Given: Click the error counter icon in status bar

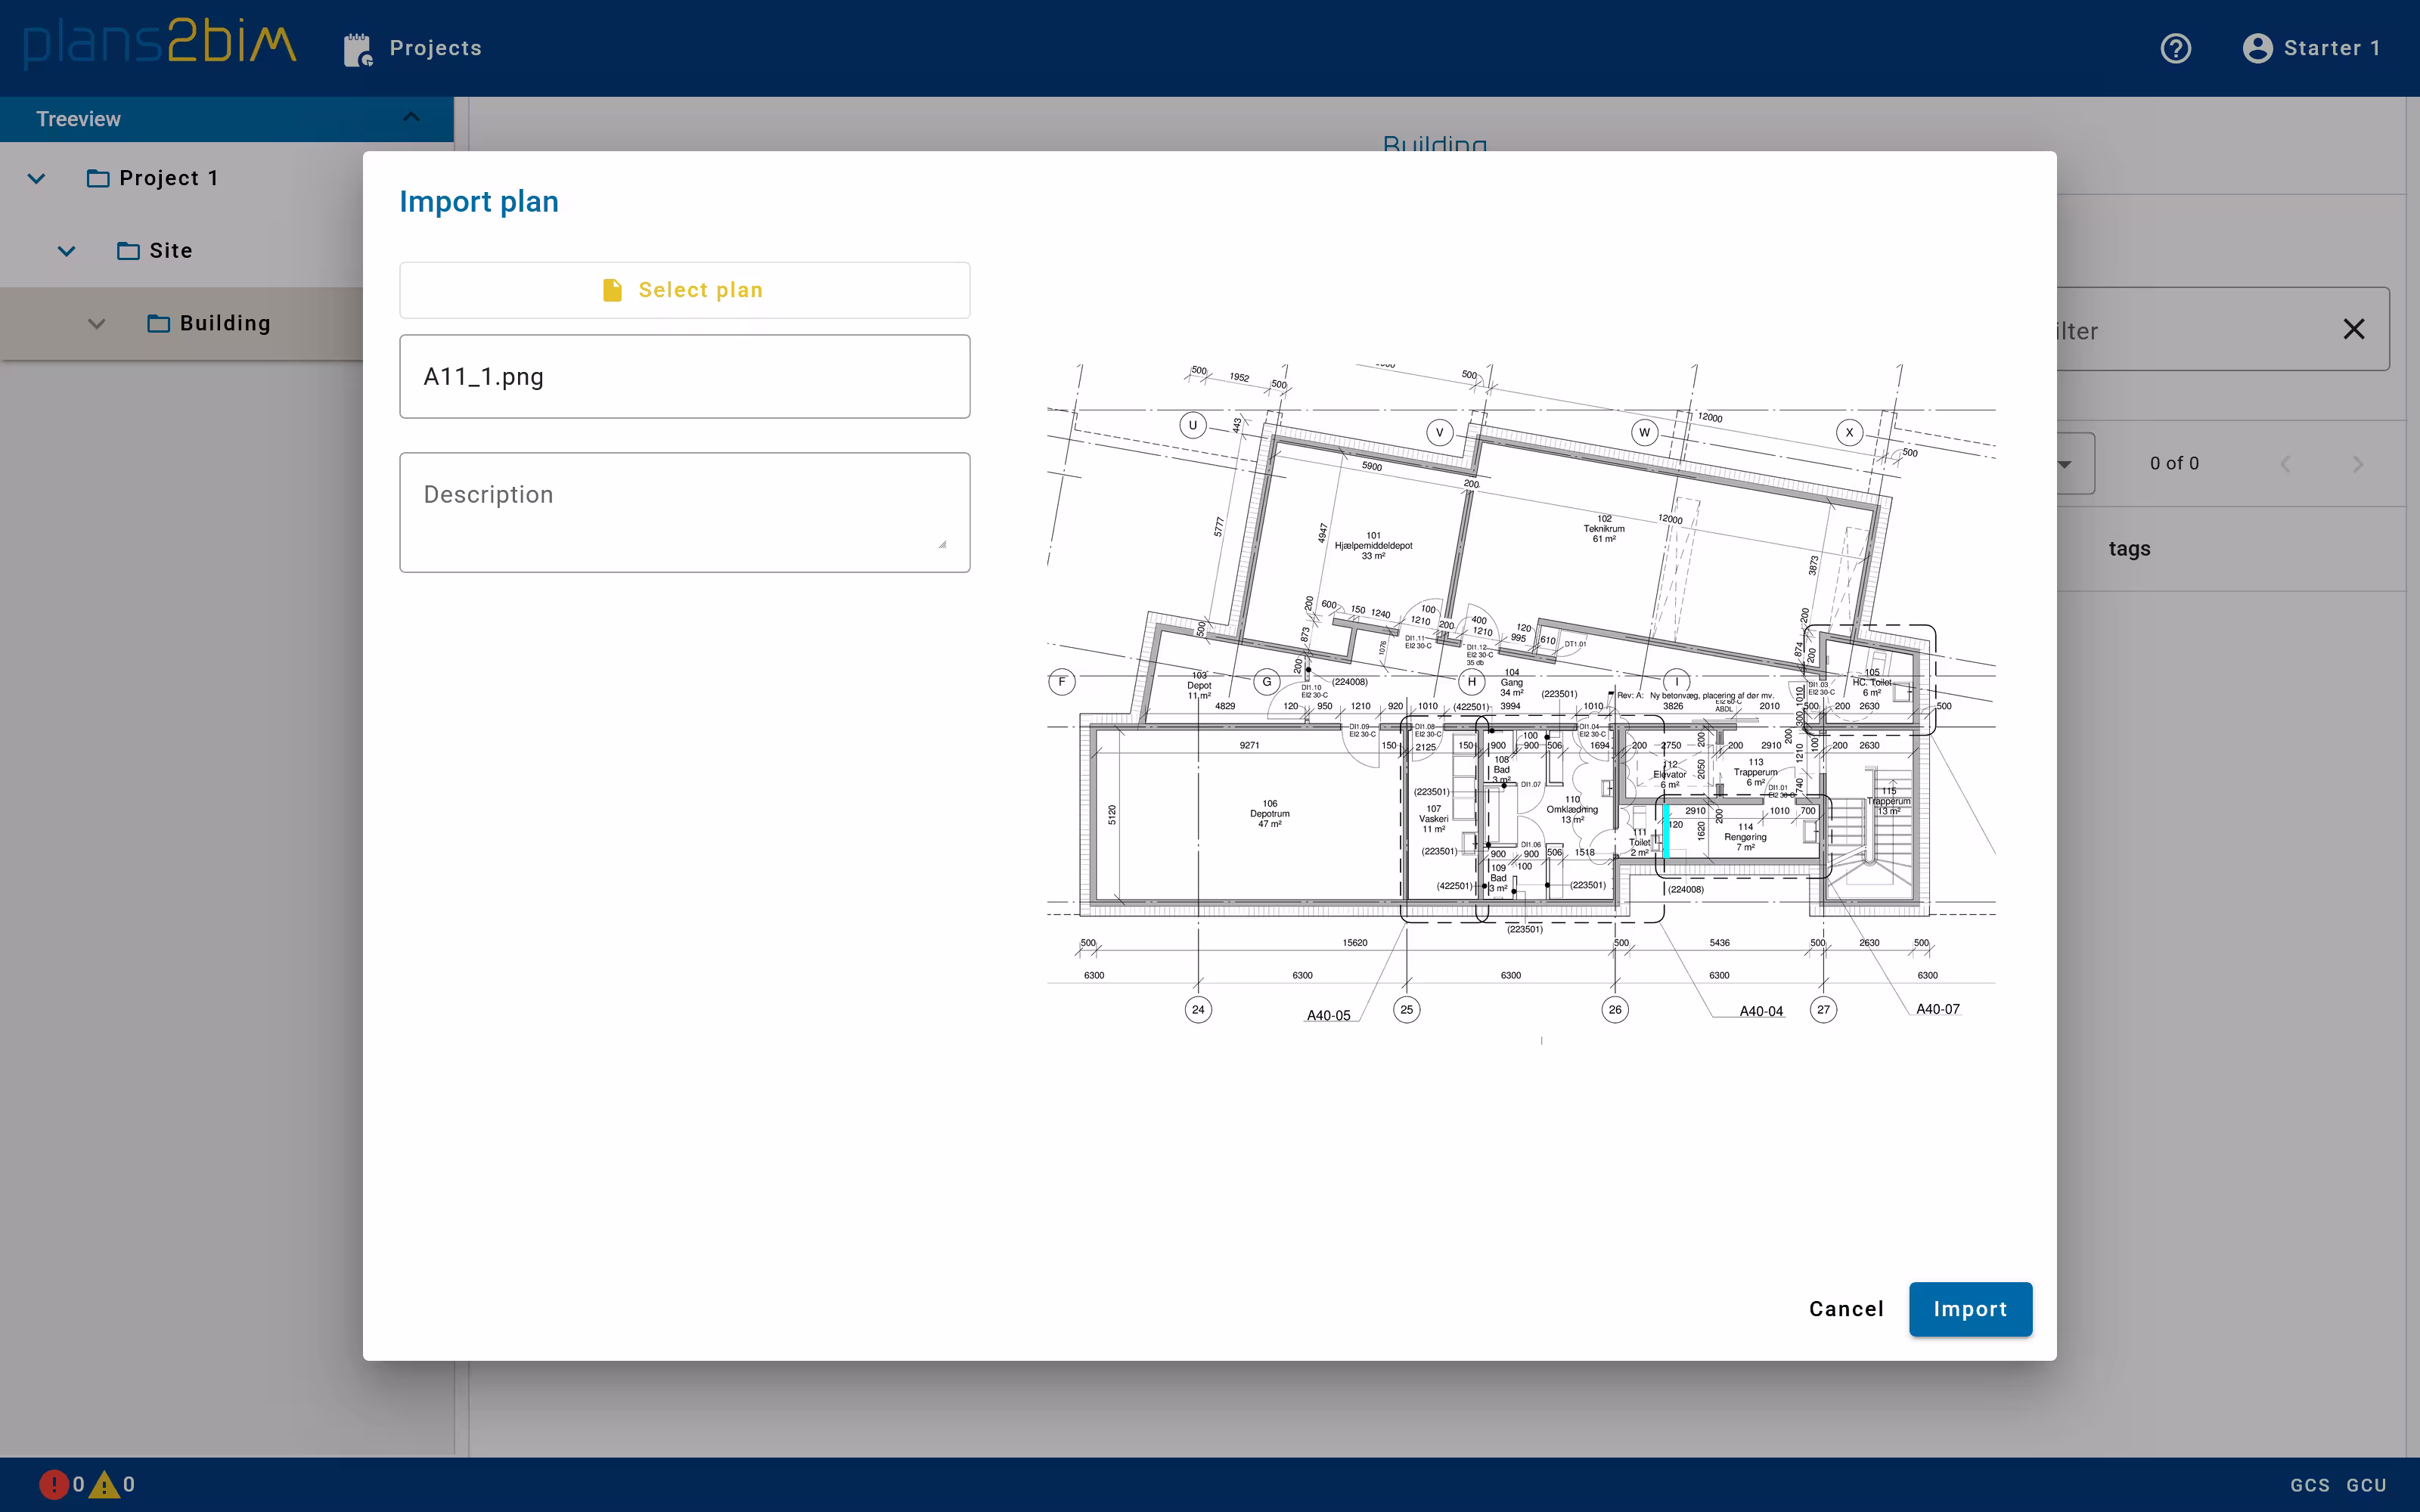Looking at the screenshot, I should pyautogui.click(x=55, y=1483).
